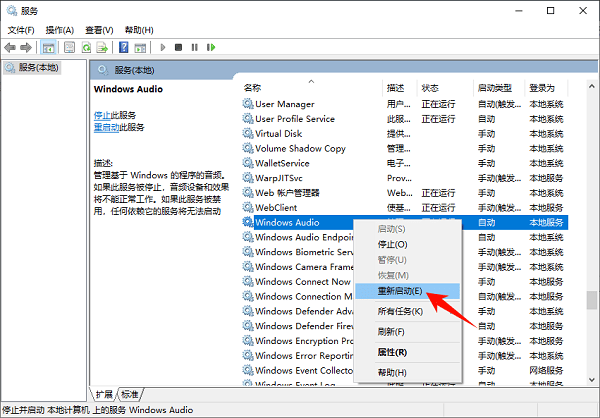Image resolution: width=600 pixels, height=418 pixels.
Task: Click the vertical scrollbar thumb
Action: (x=592, y=300)
